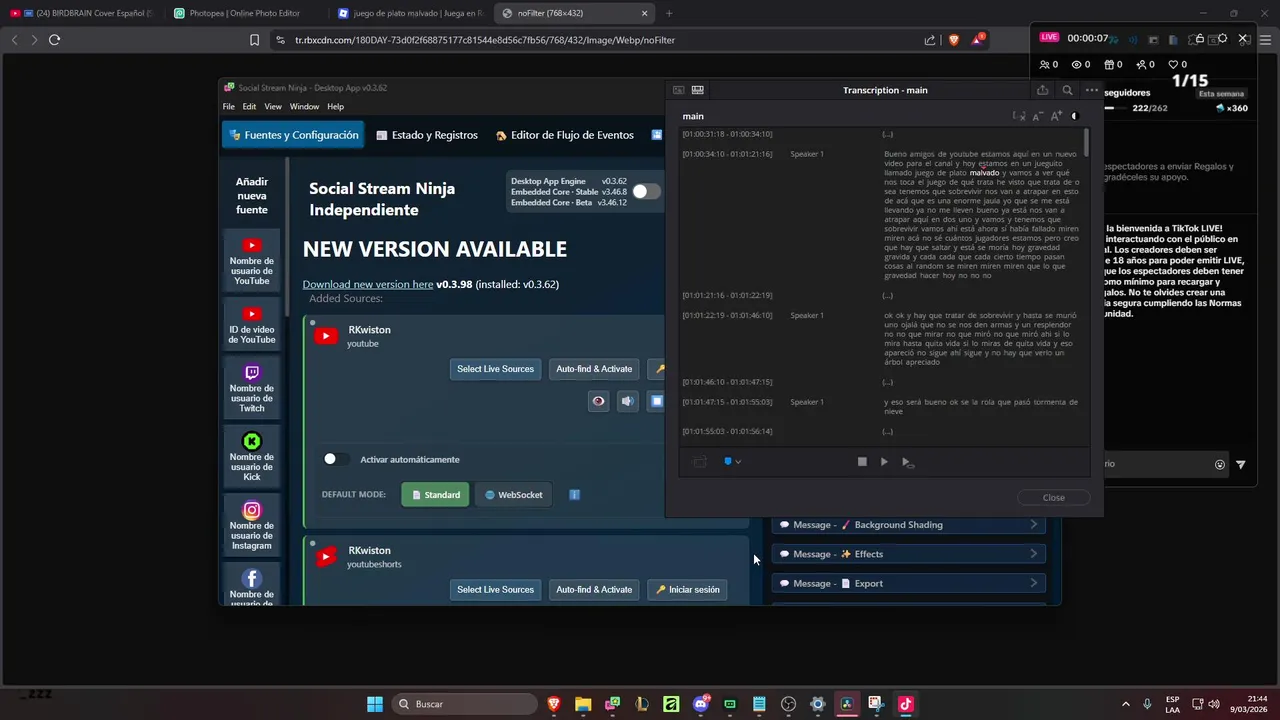
Task: Click the share icon in Transcription window header
Action: click(x=1042, y=90)
